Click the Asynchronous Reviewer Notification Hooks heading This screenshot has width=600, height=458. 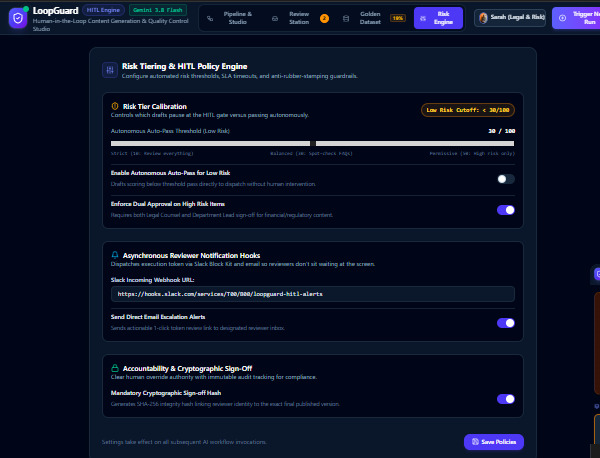click(x=191, y=255)
